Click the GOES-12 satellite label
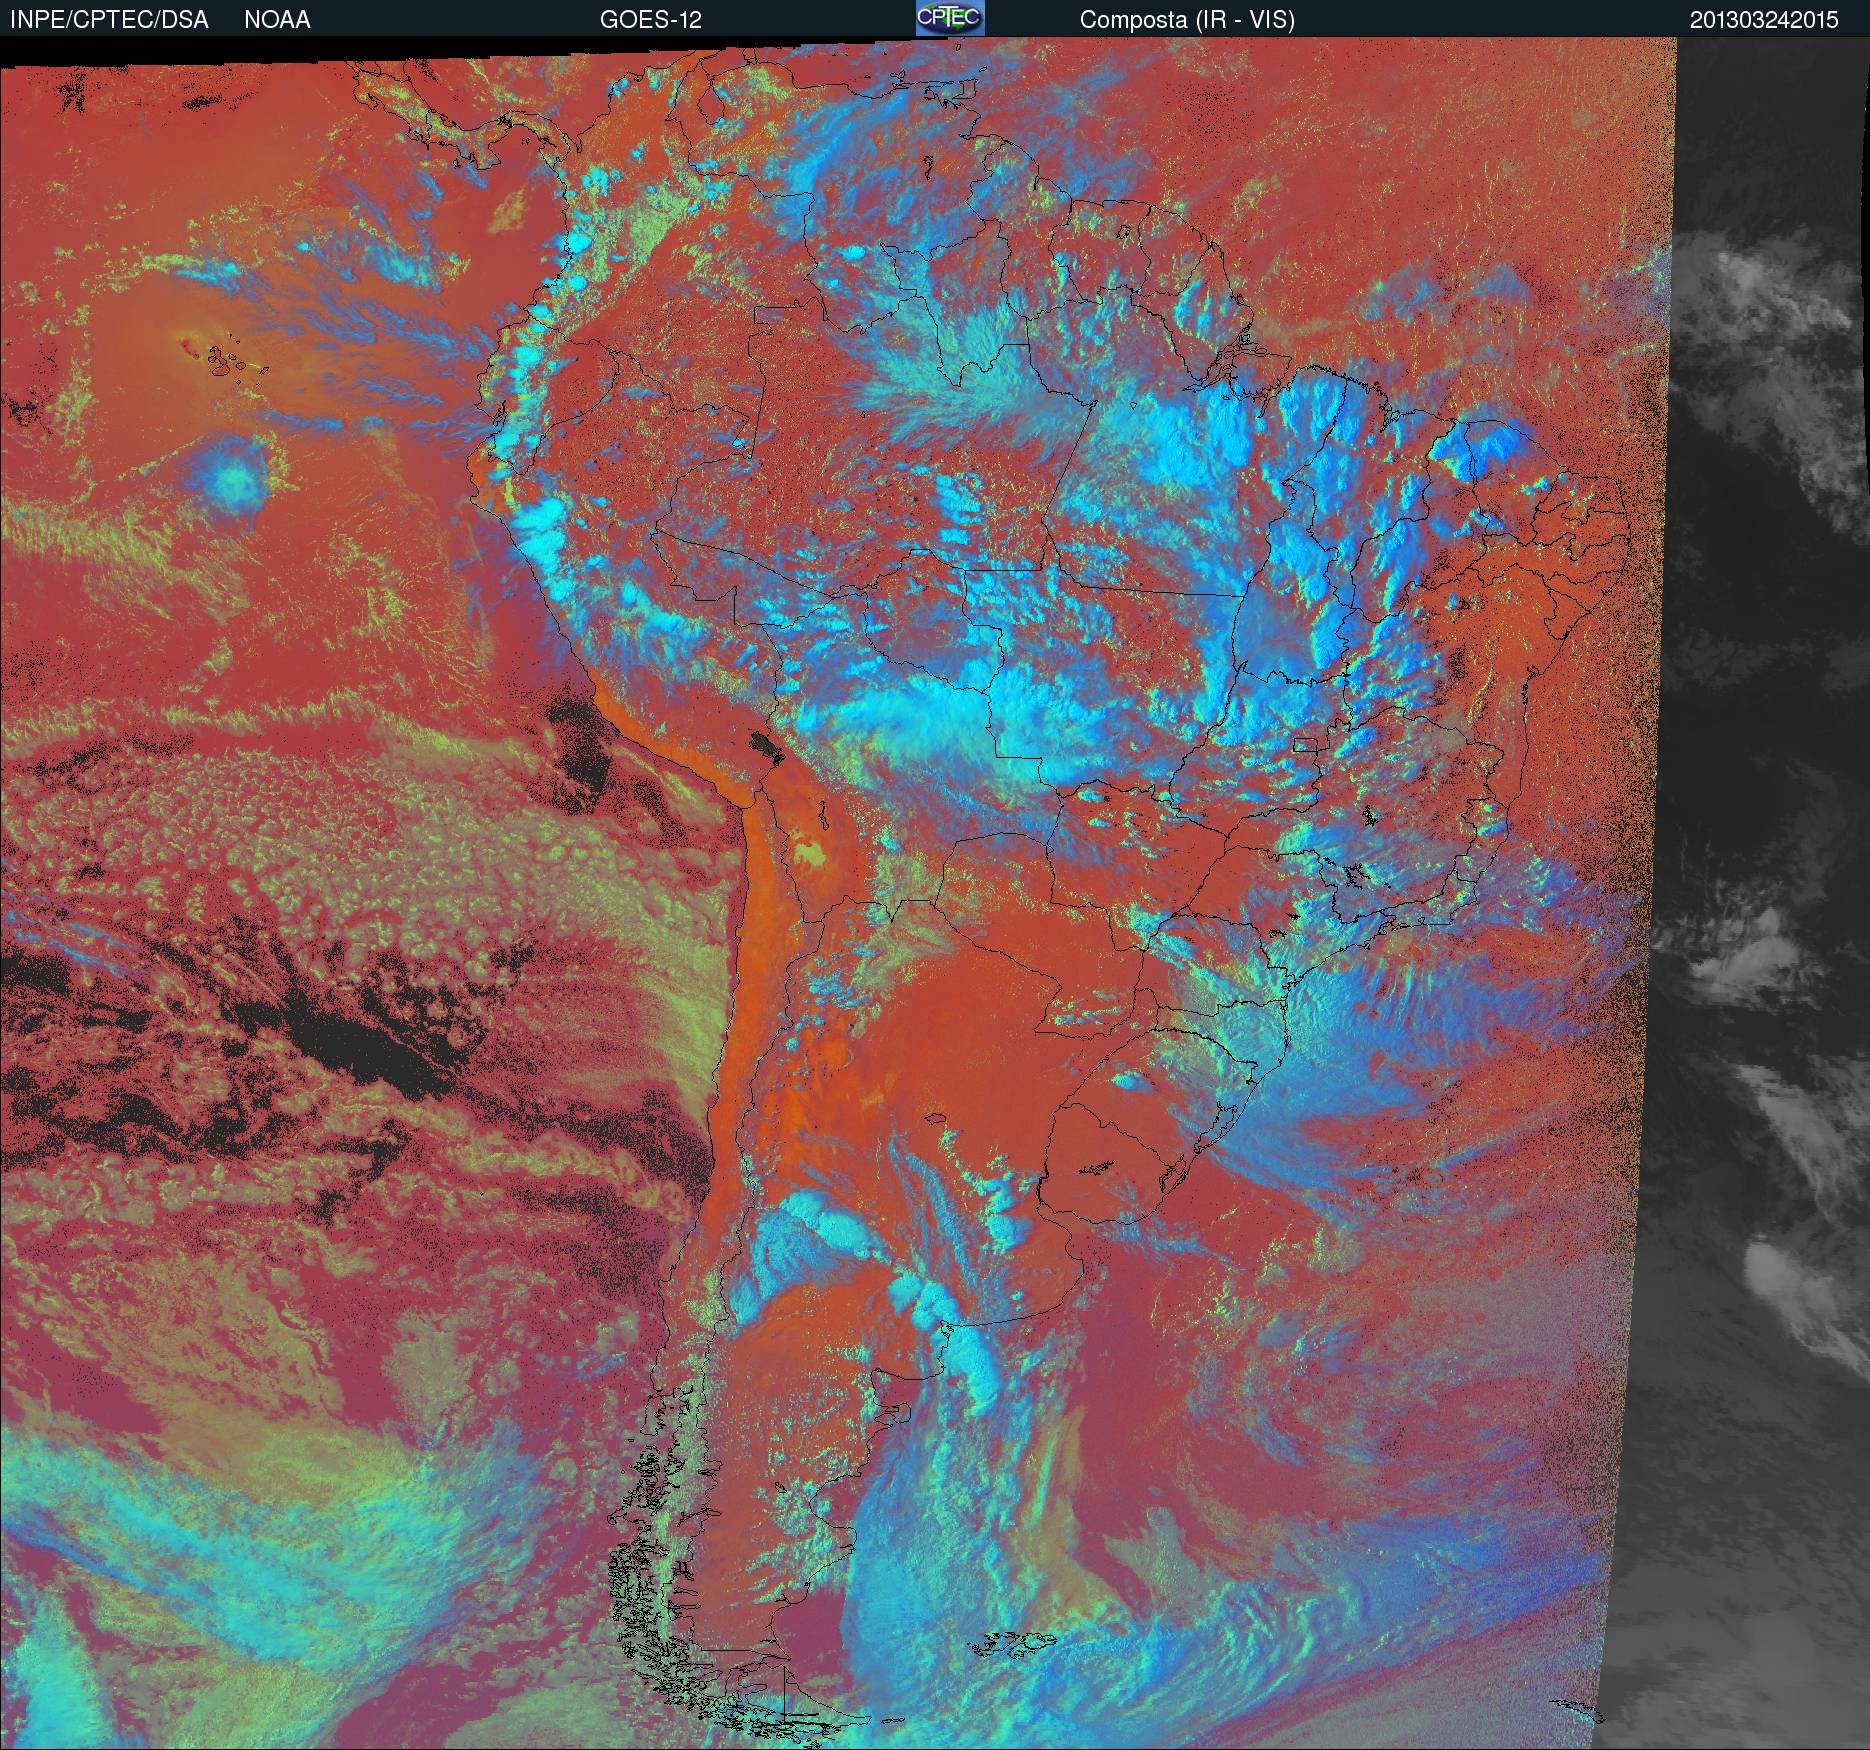Image resolution: width=1870 pixels, height=1750 pixels. 650,20
